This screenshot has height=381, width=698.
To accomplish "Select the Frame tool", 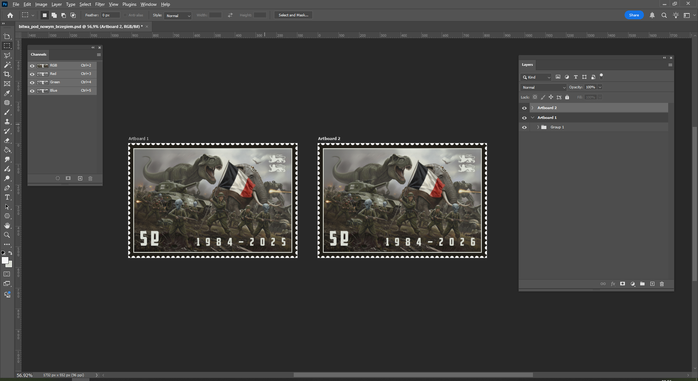I will point(7,84).
